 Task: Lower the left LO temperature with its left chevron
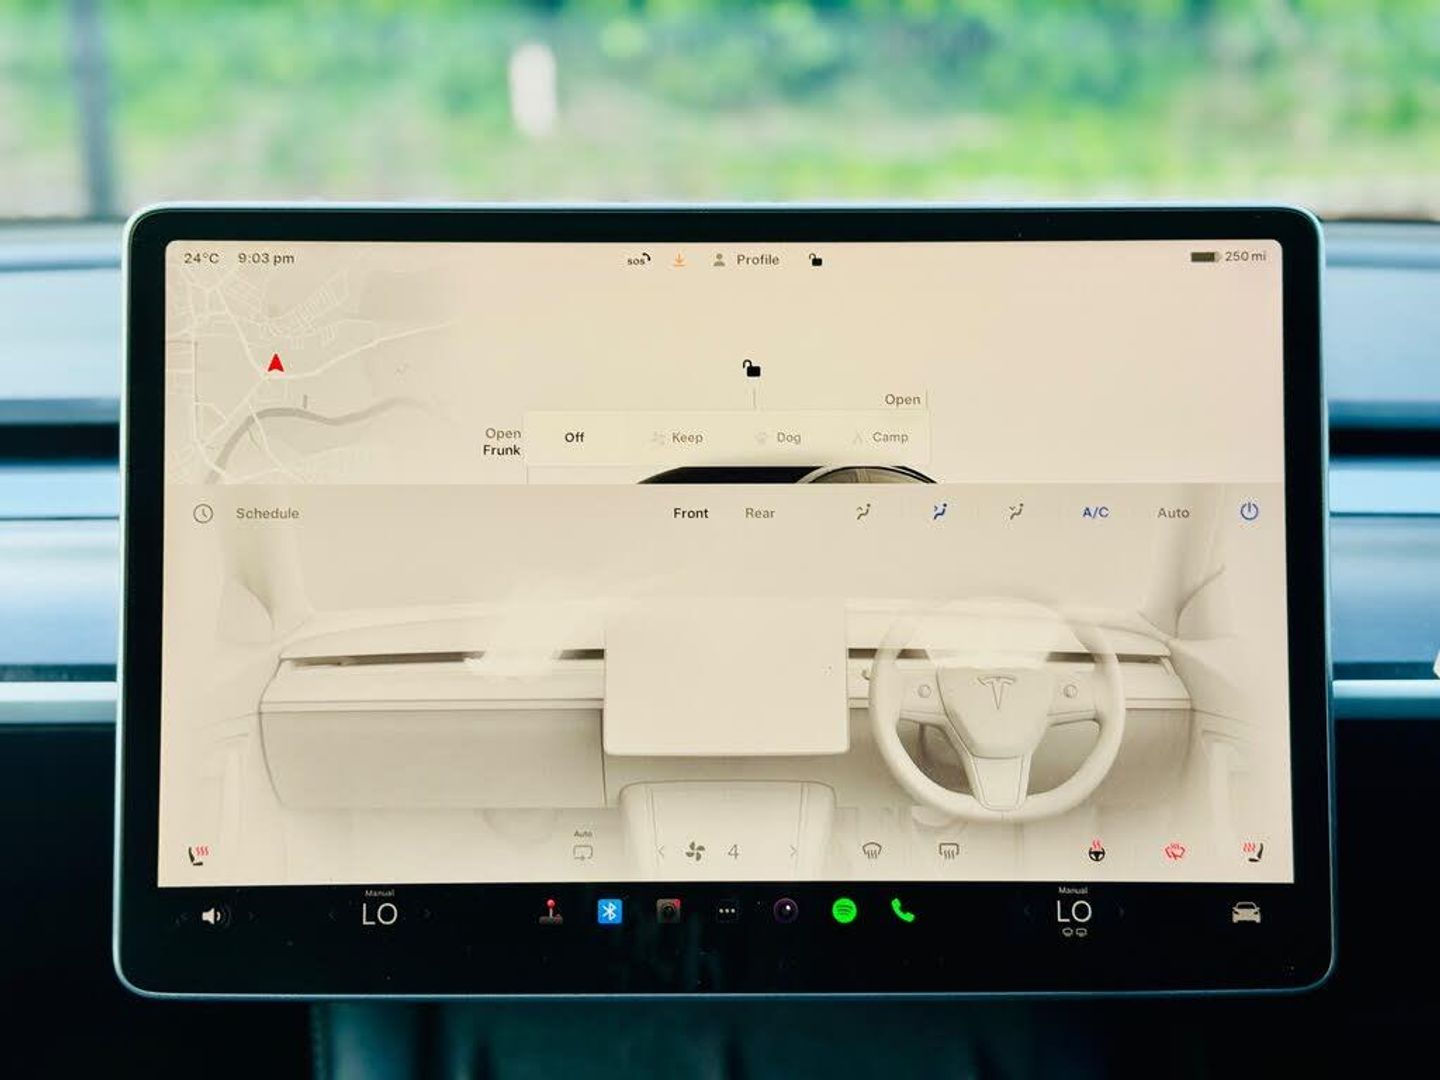pyautogui.click(x=332, y=914)
